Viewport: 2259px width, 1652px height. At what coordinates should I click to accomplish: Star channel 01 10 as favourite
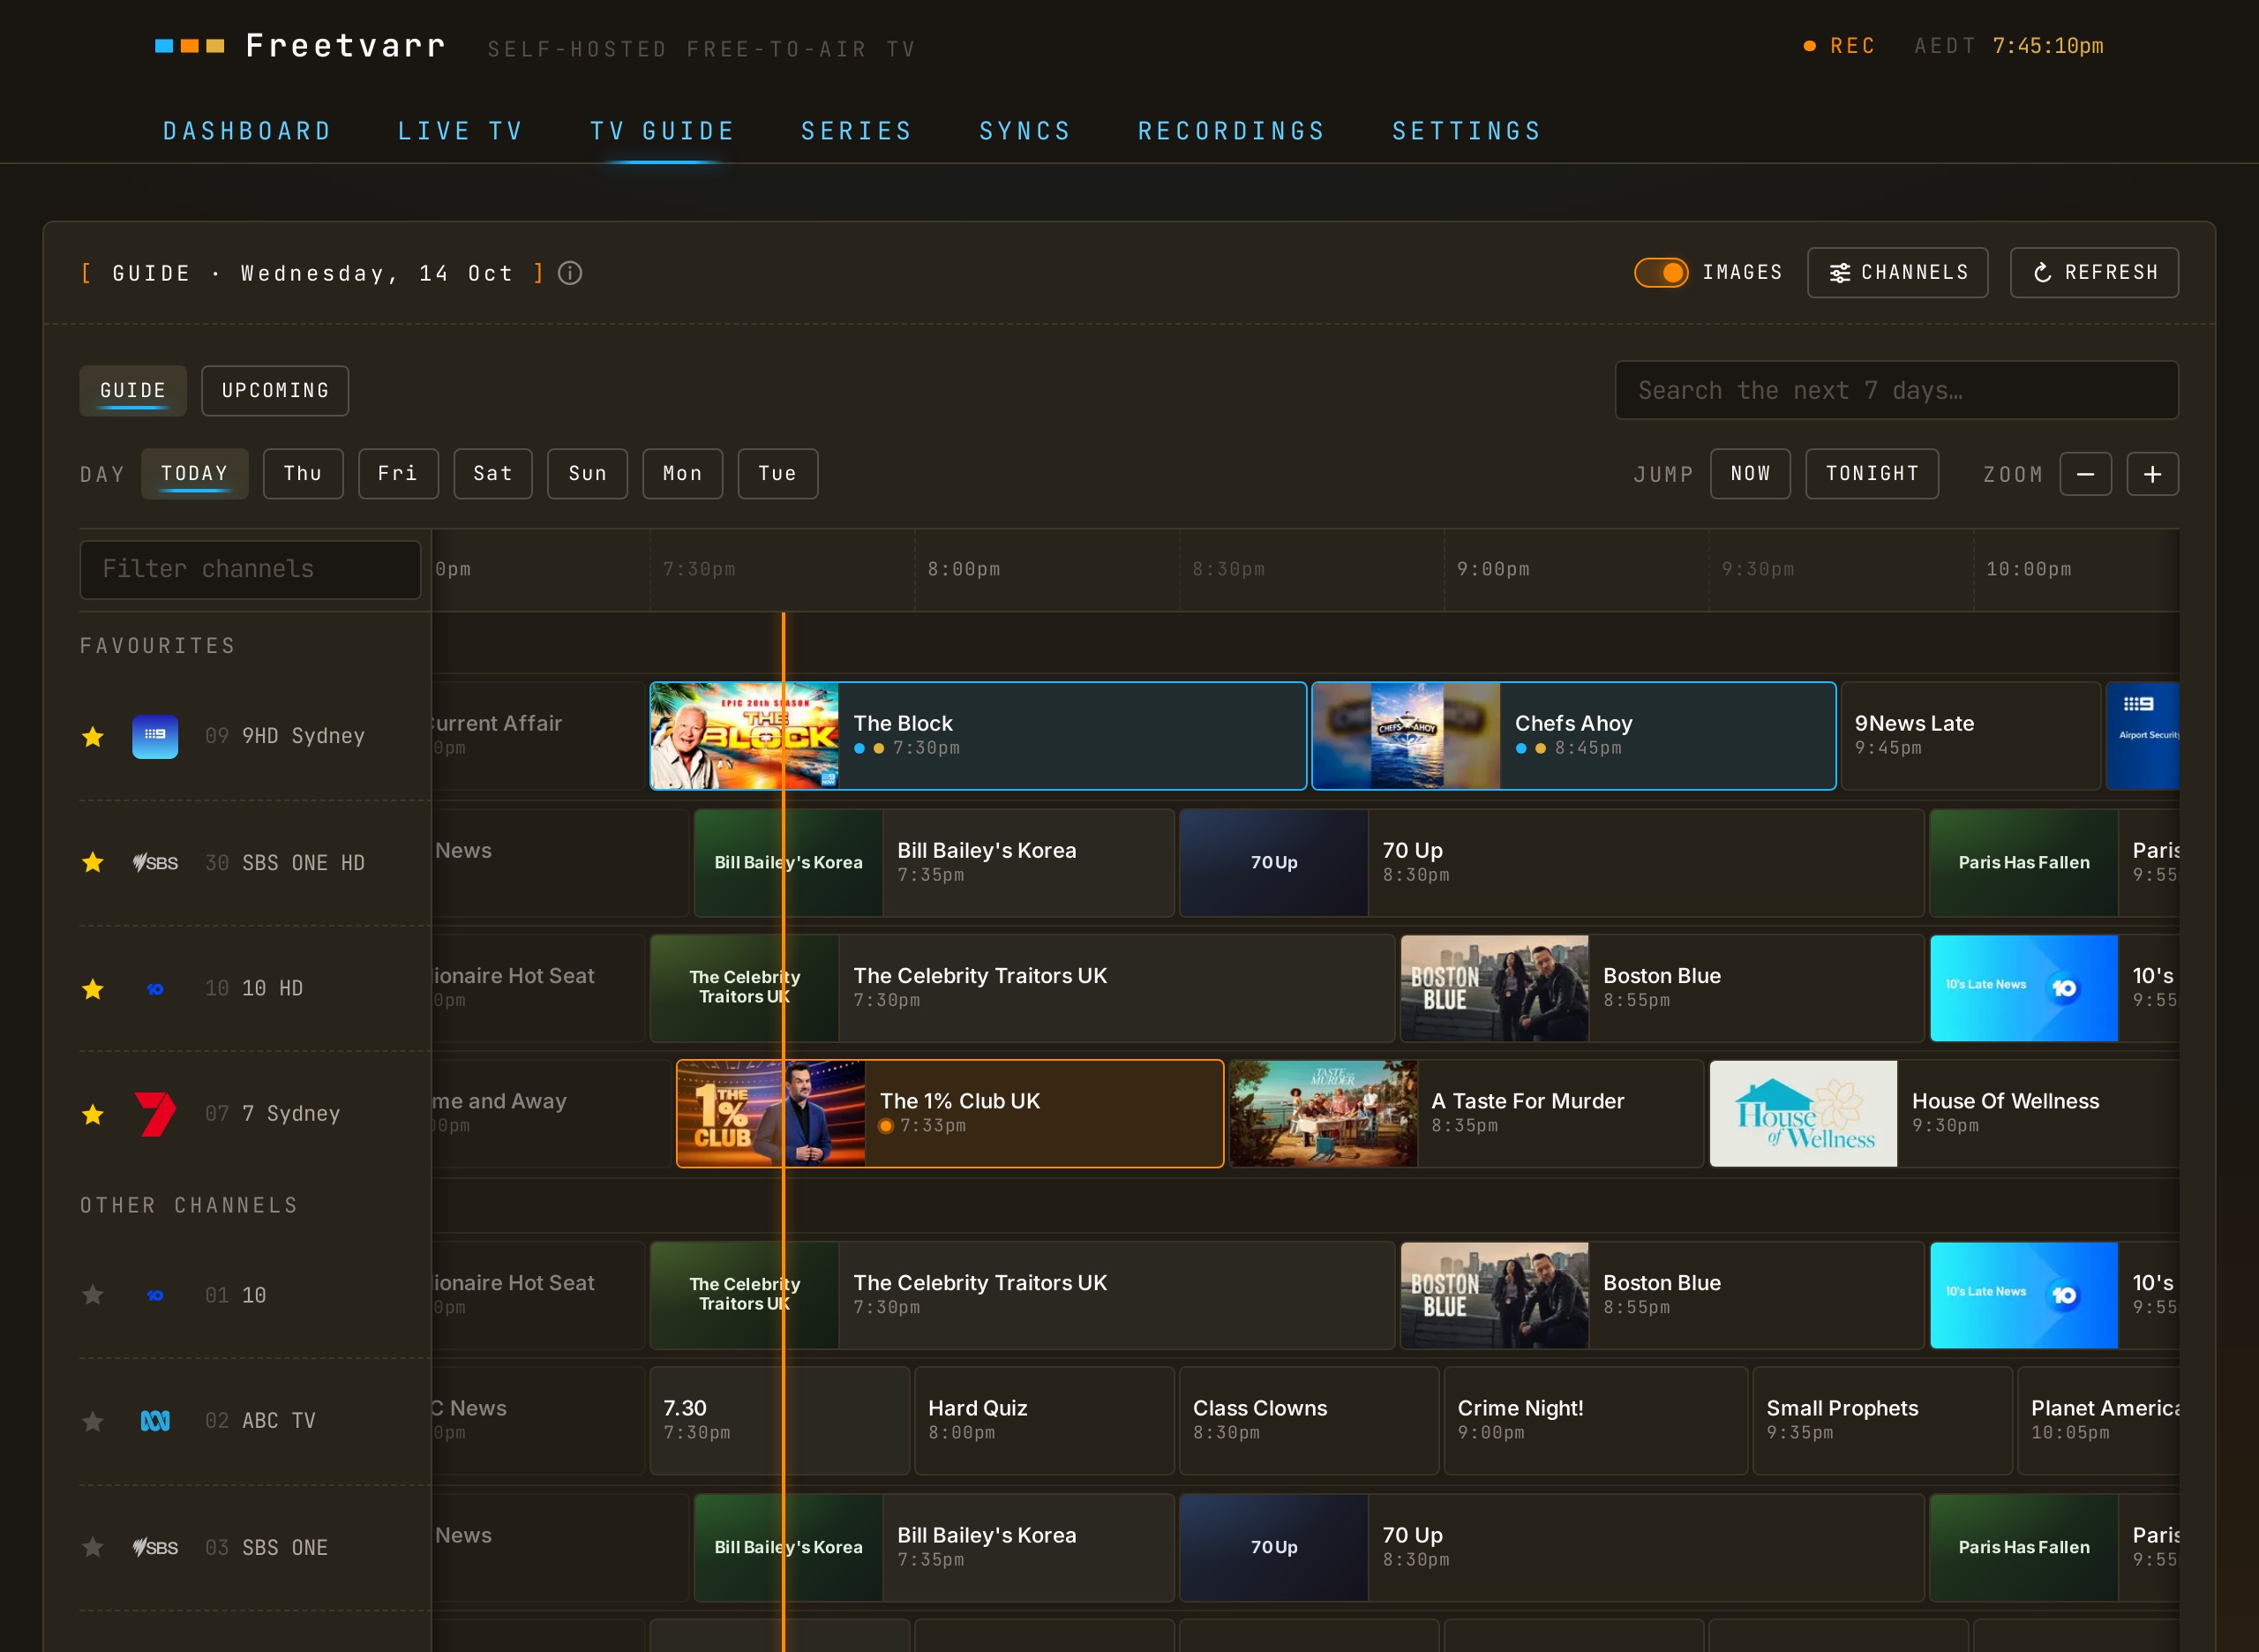(x=93, y=1295)
